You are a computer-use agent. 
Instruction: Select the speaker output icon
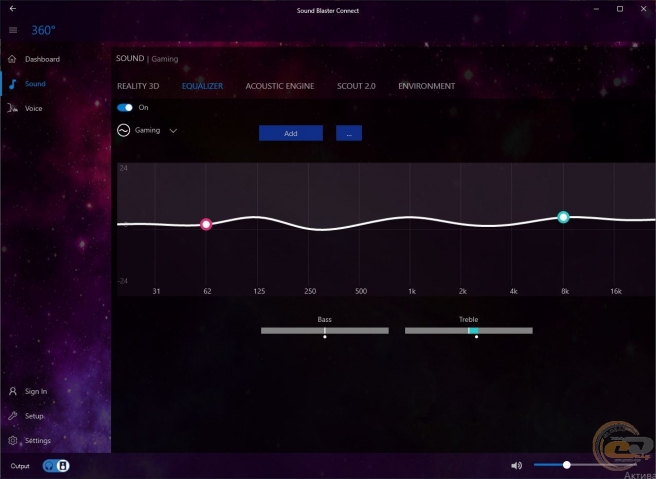click(x=63, y=466)
